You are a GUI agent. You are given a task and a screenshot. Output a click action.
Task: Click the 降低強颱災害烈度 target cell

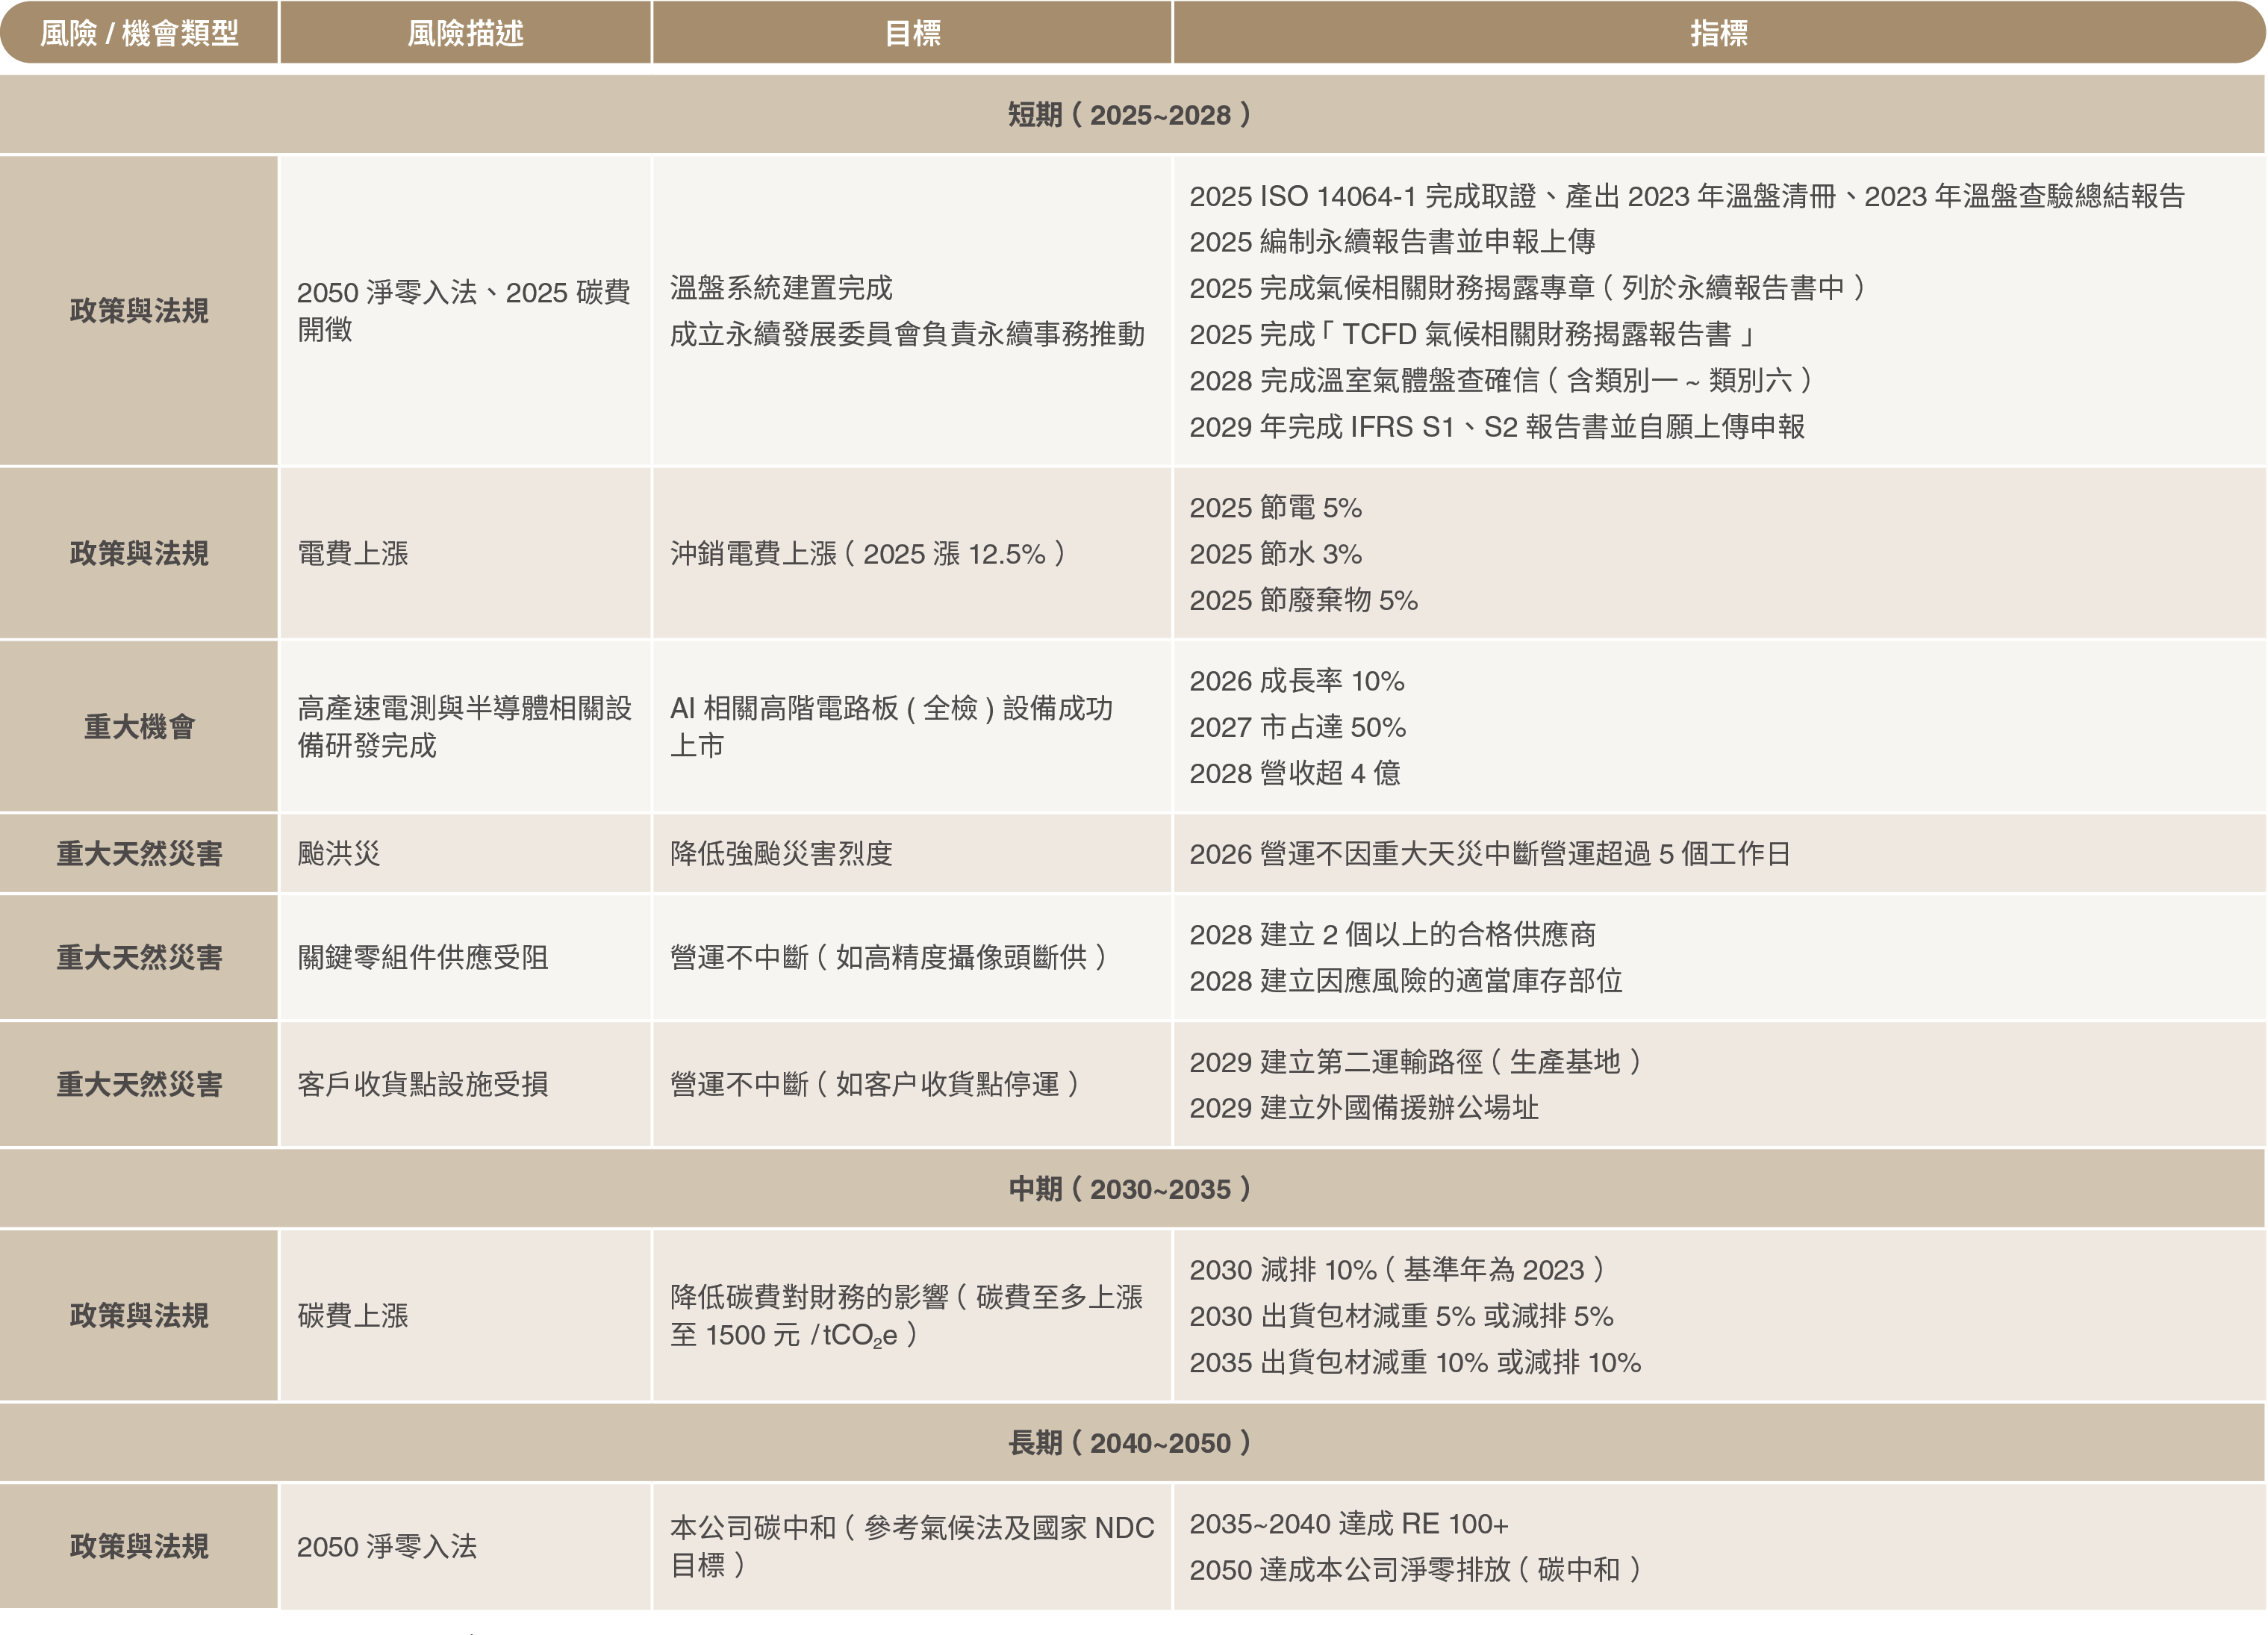(781, 854)
